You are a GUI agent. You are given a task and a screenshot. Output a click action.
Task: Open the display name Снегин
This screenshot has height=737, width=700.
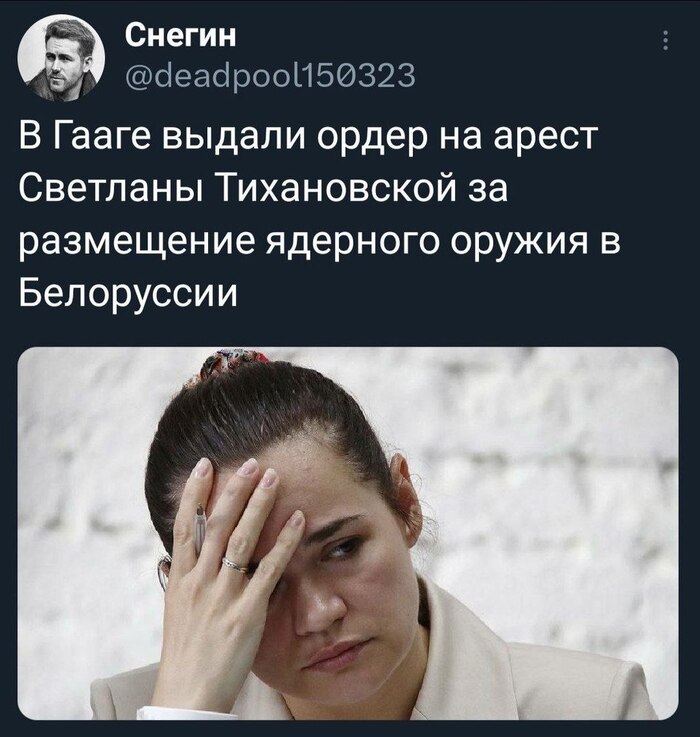[181, 34]
